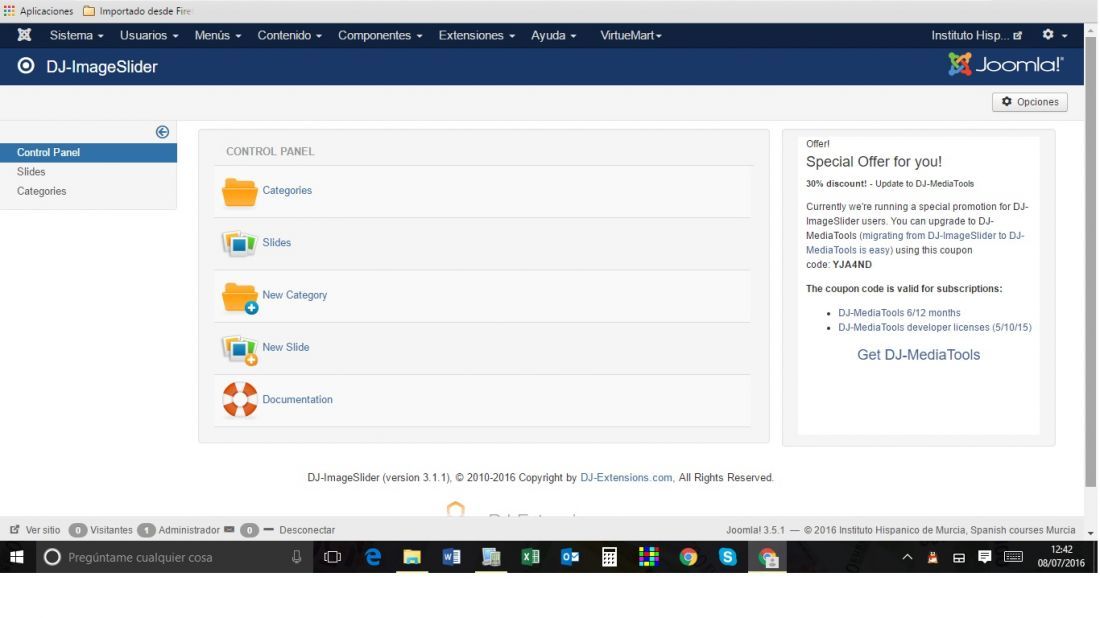
Task: Open Calculator from the taskbar
Action: [x=609, y=557]
